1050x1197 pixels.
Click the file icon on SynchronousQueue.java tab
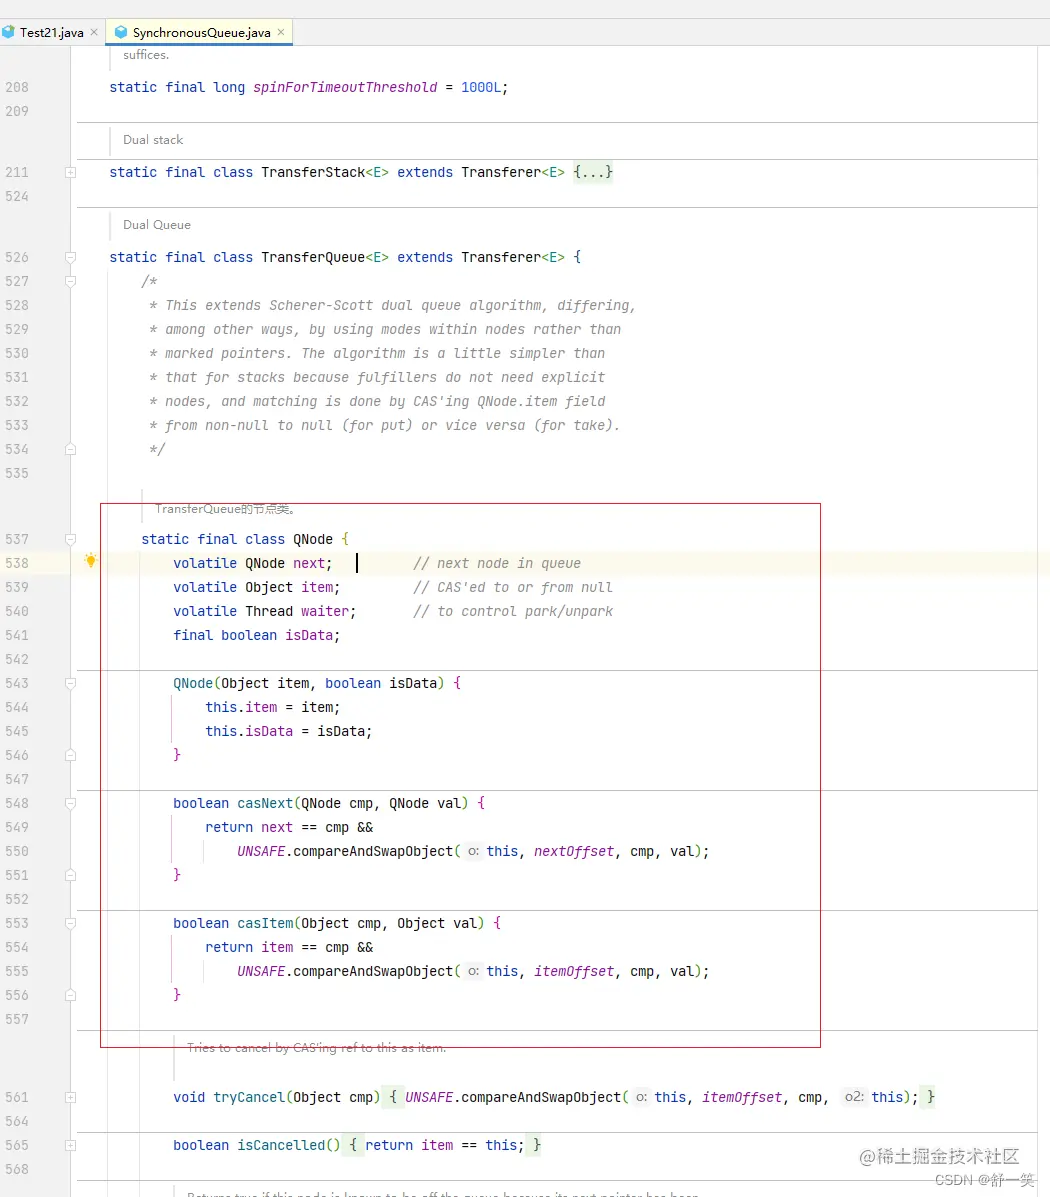pyautogui.click(x=121, y=32)
